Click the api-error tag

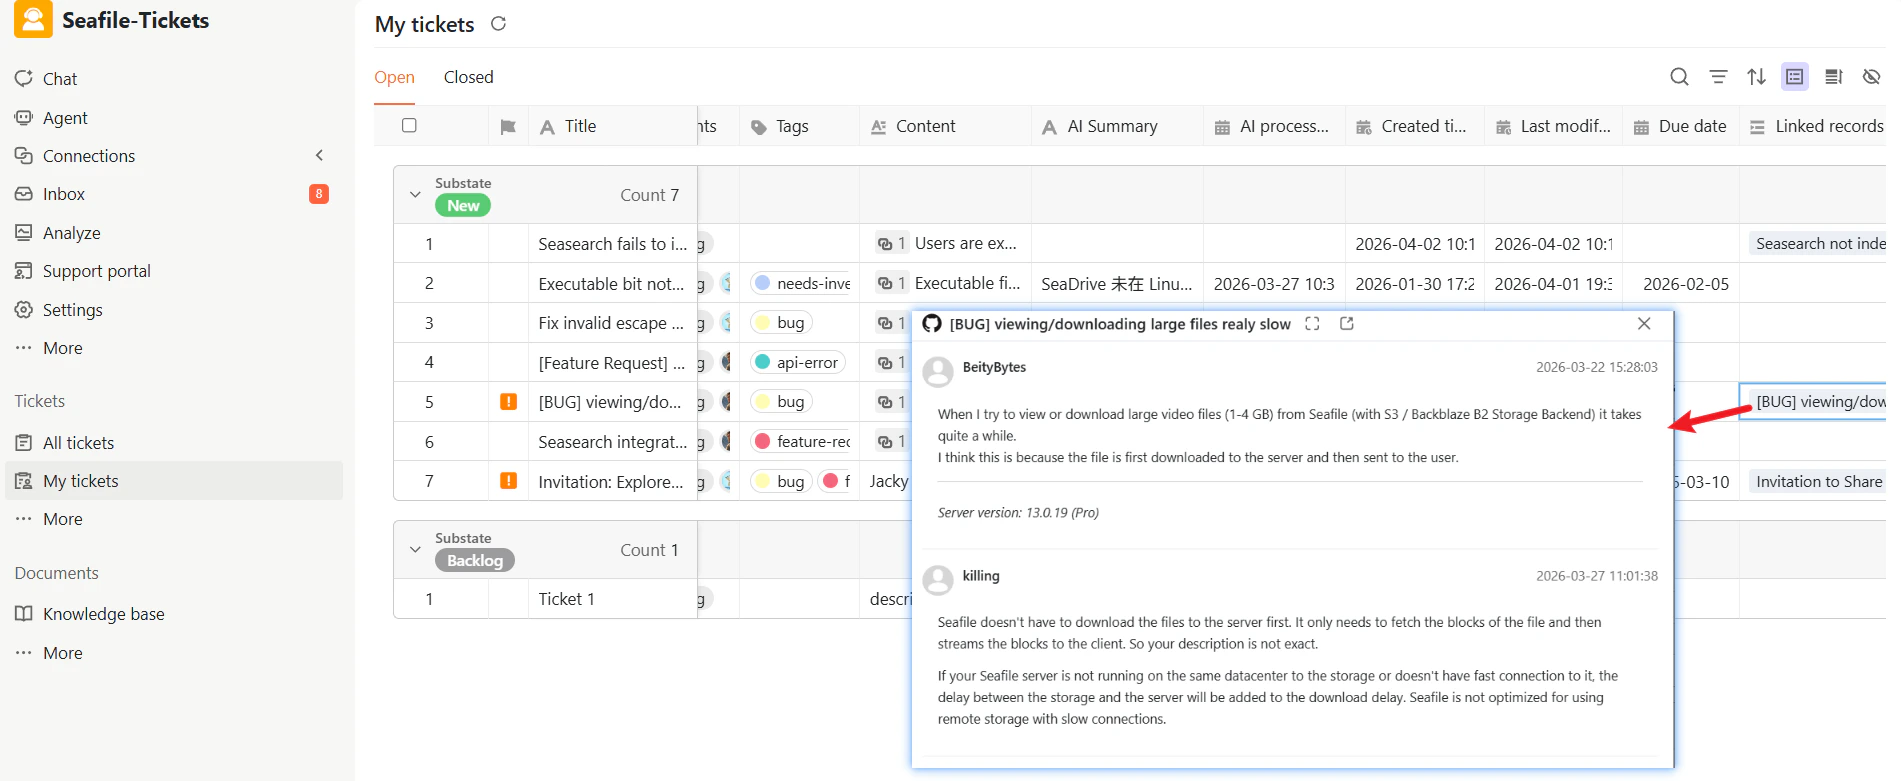(797, 362)
